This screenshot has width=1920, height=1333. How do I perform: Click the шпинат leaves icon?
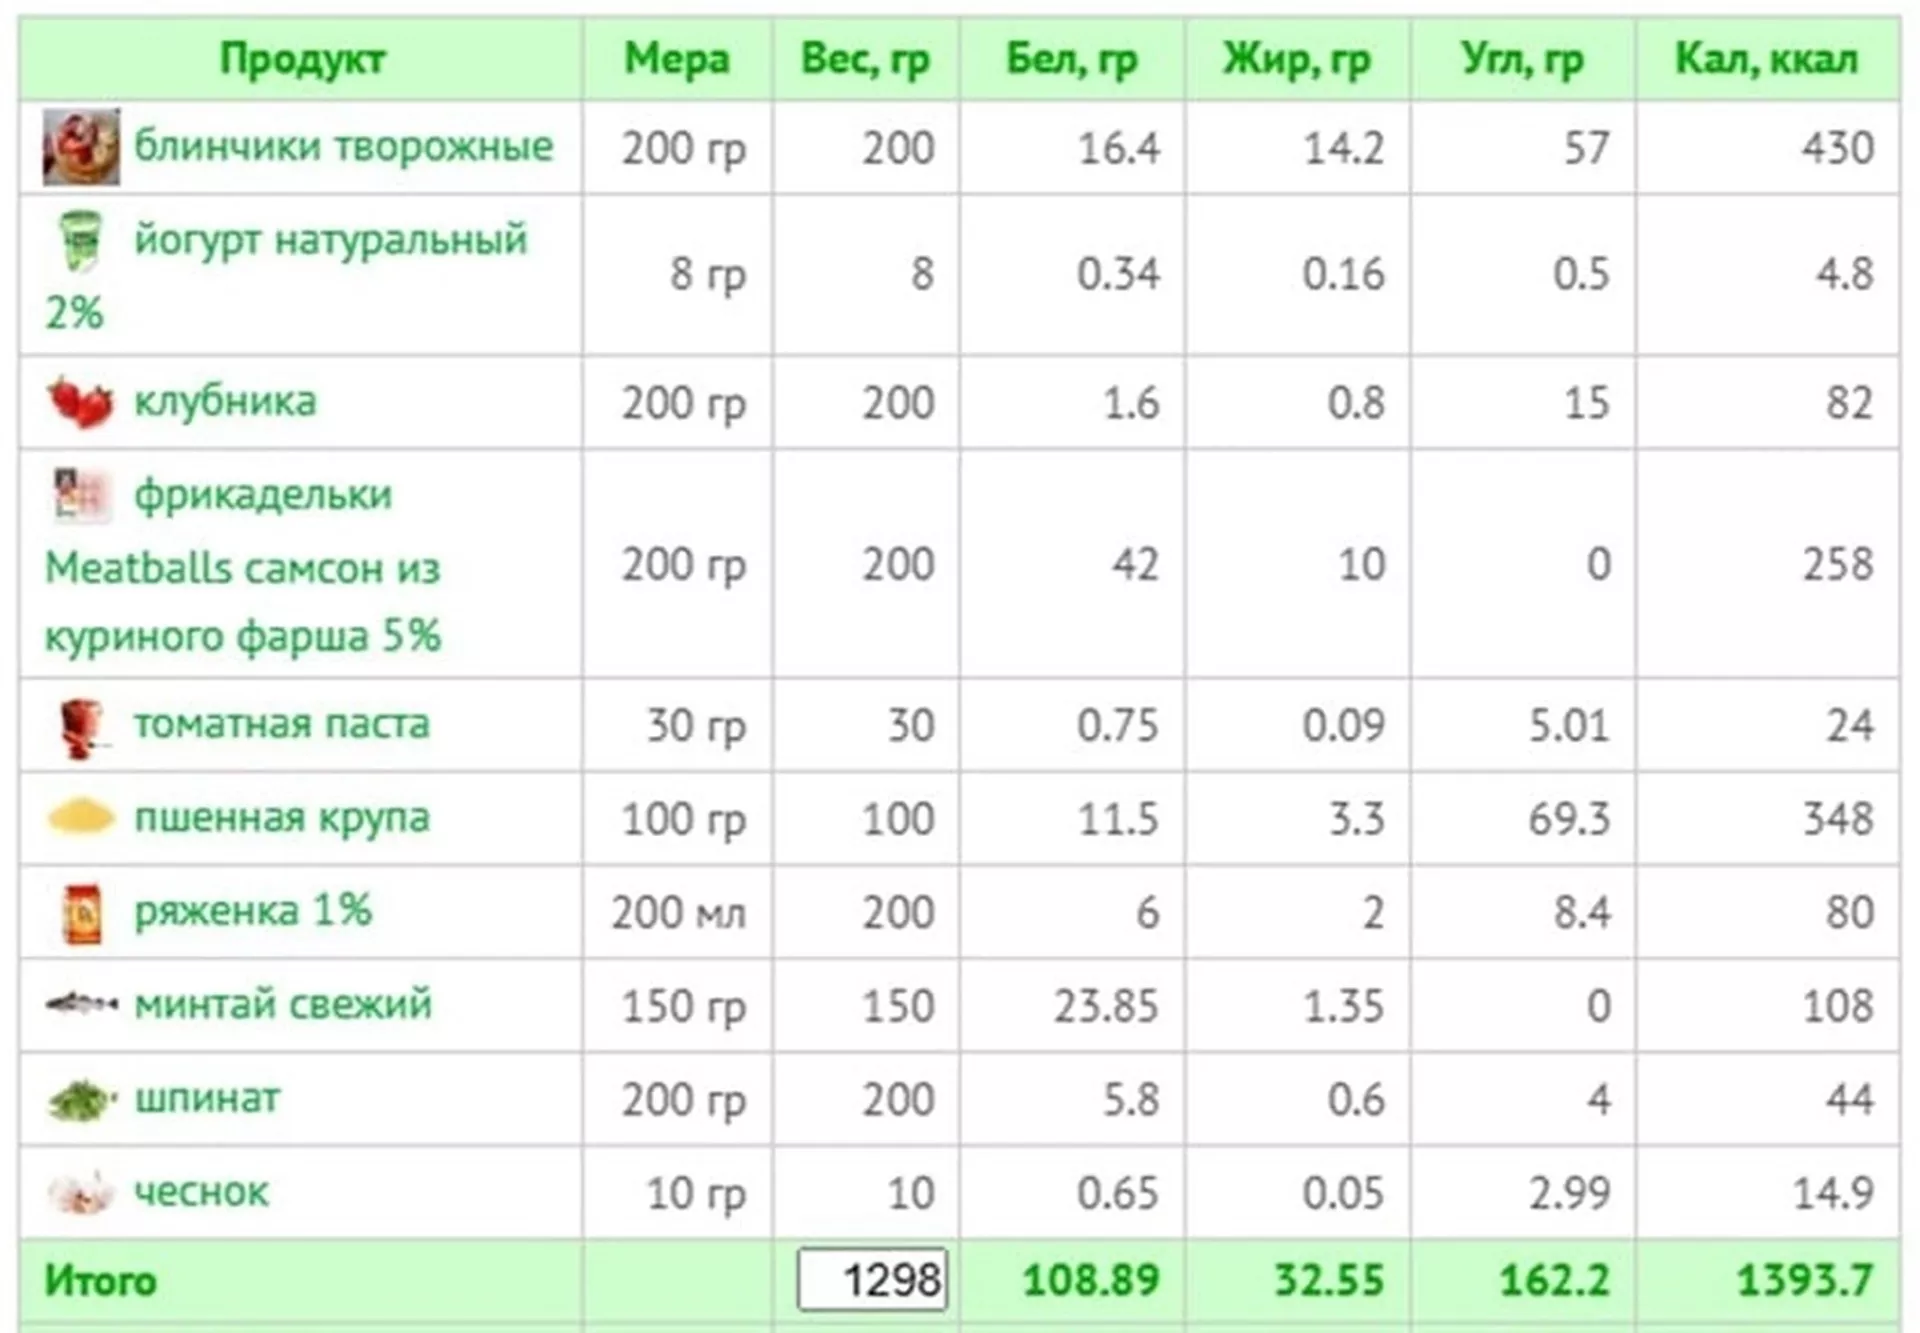82,1099
